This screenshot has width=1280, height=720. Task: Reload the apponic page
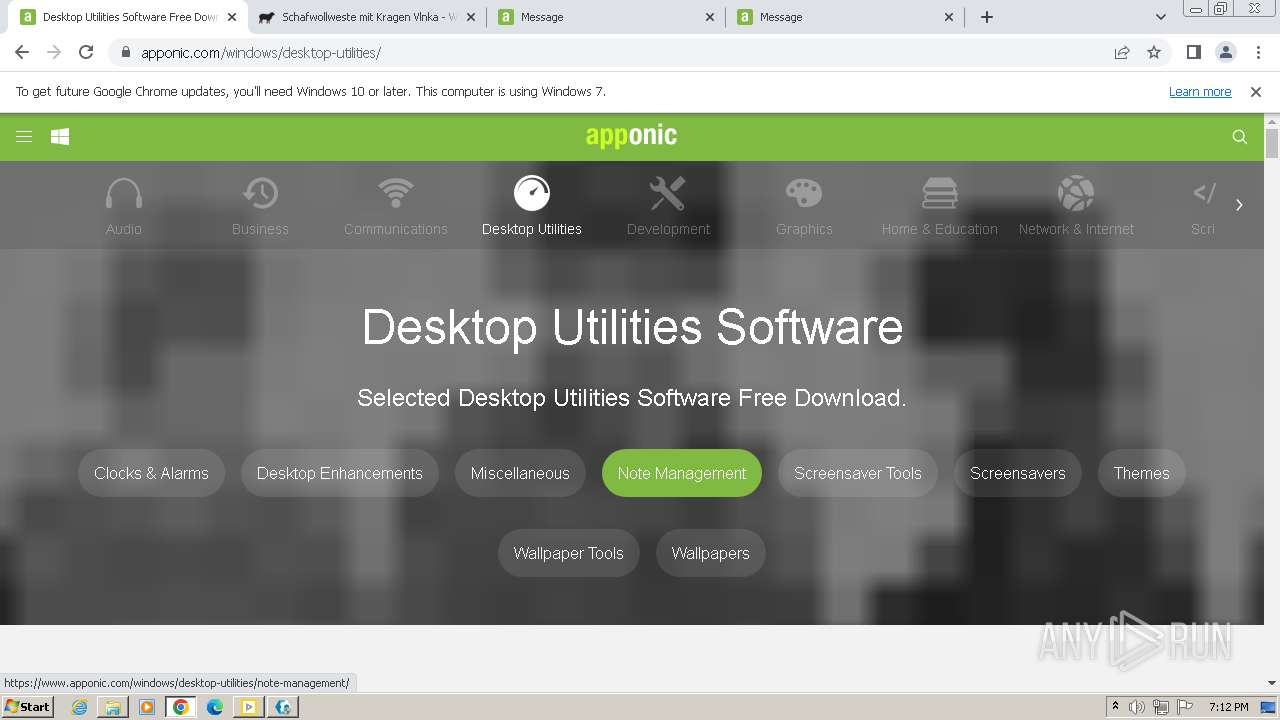(86, 53)
